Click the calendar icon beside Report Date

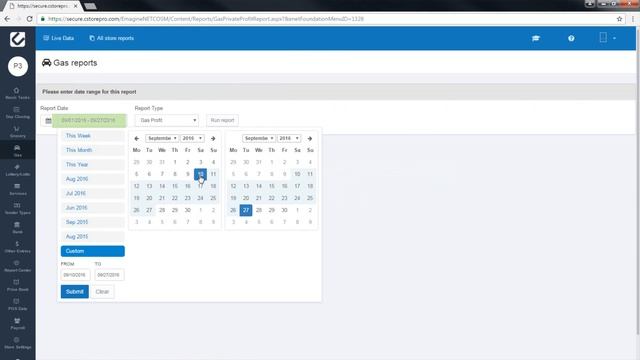tap(48, 121)
